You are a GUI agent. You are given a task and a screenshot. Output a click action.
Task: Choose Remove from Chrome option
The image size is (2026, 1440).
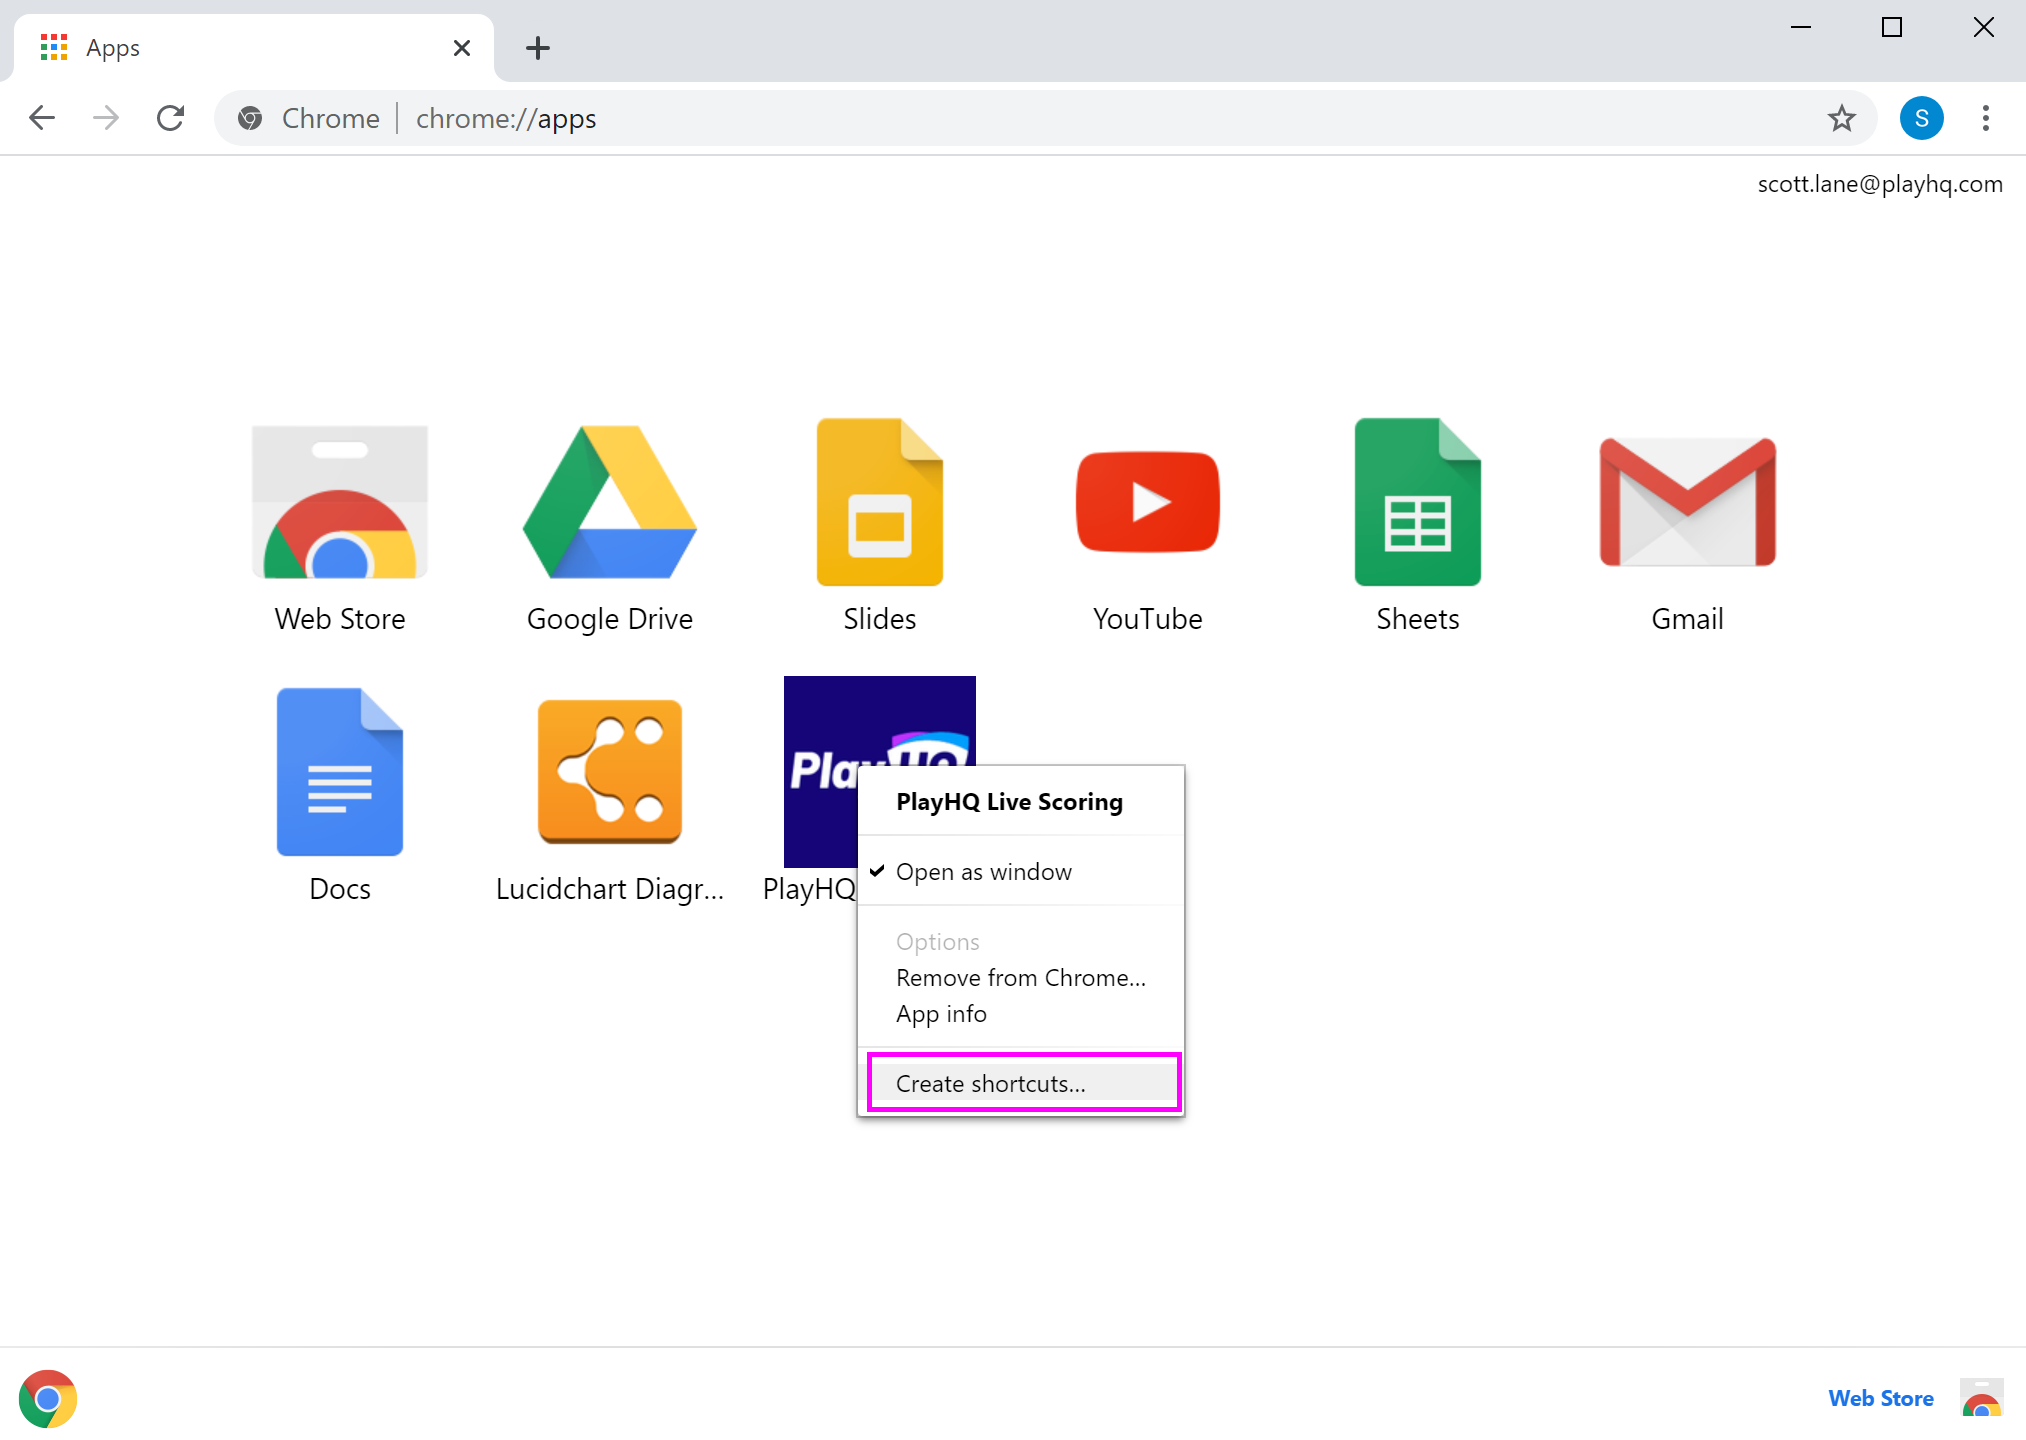pos(1020,978)
